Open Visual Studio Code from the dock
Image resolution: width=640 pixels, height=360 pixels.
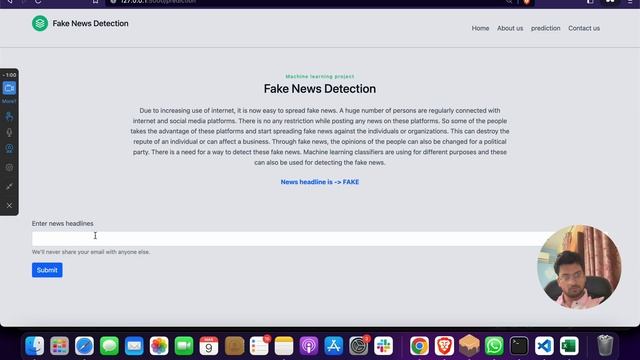coord(544,346)
